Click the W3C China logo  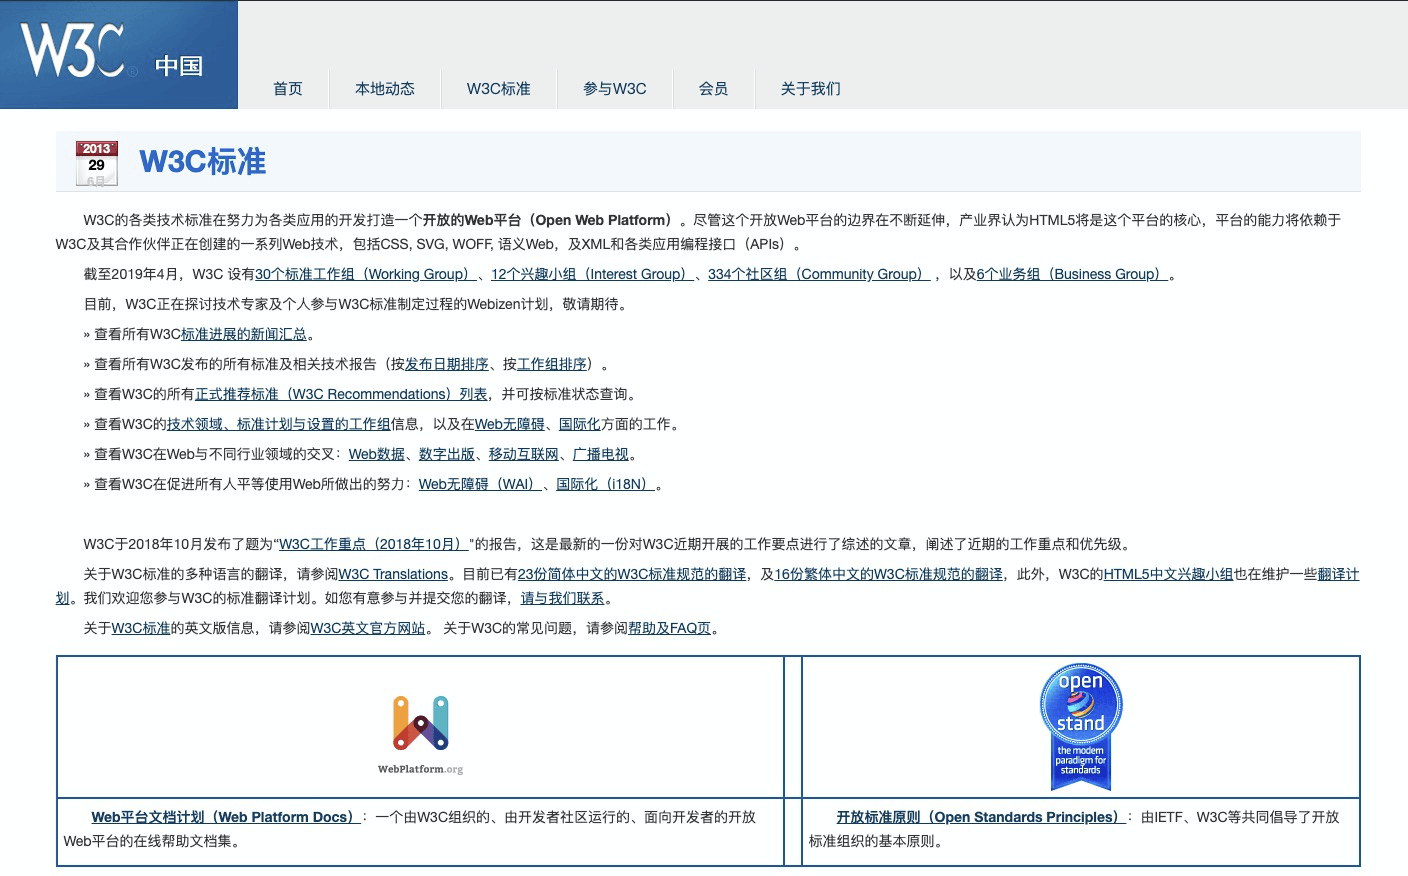coord(118,55)
